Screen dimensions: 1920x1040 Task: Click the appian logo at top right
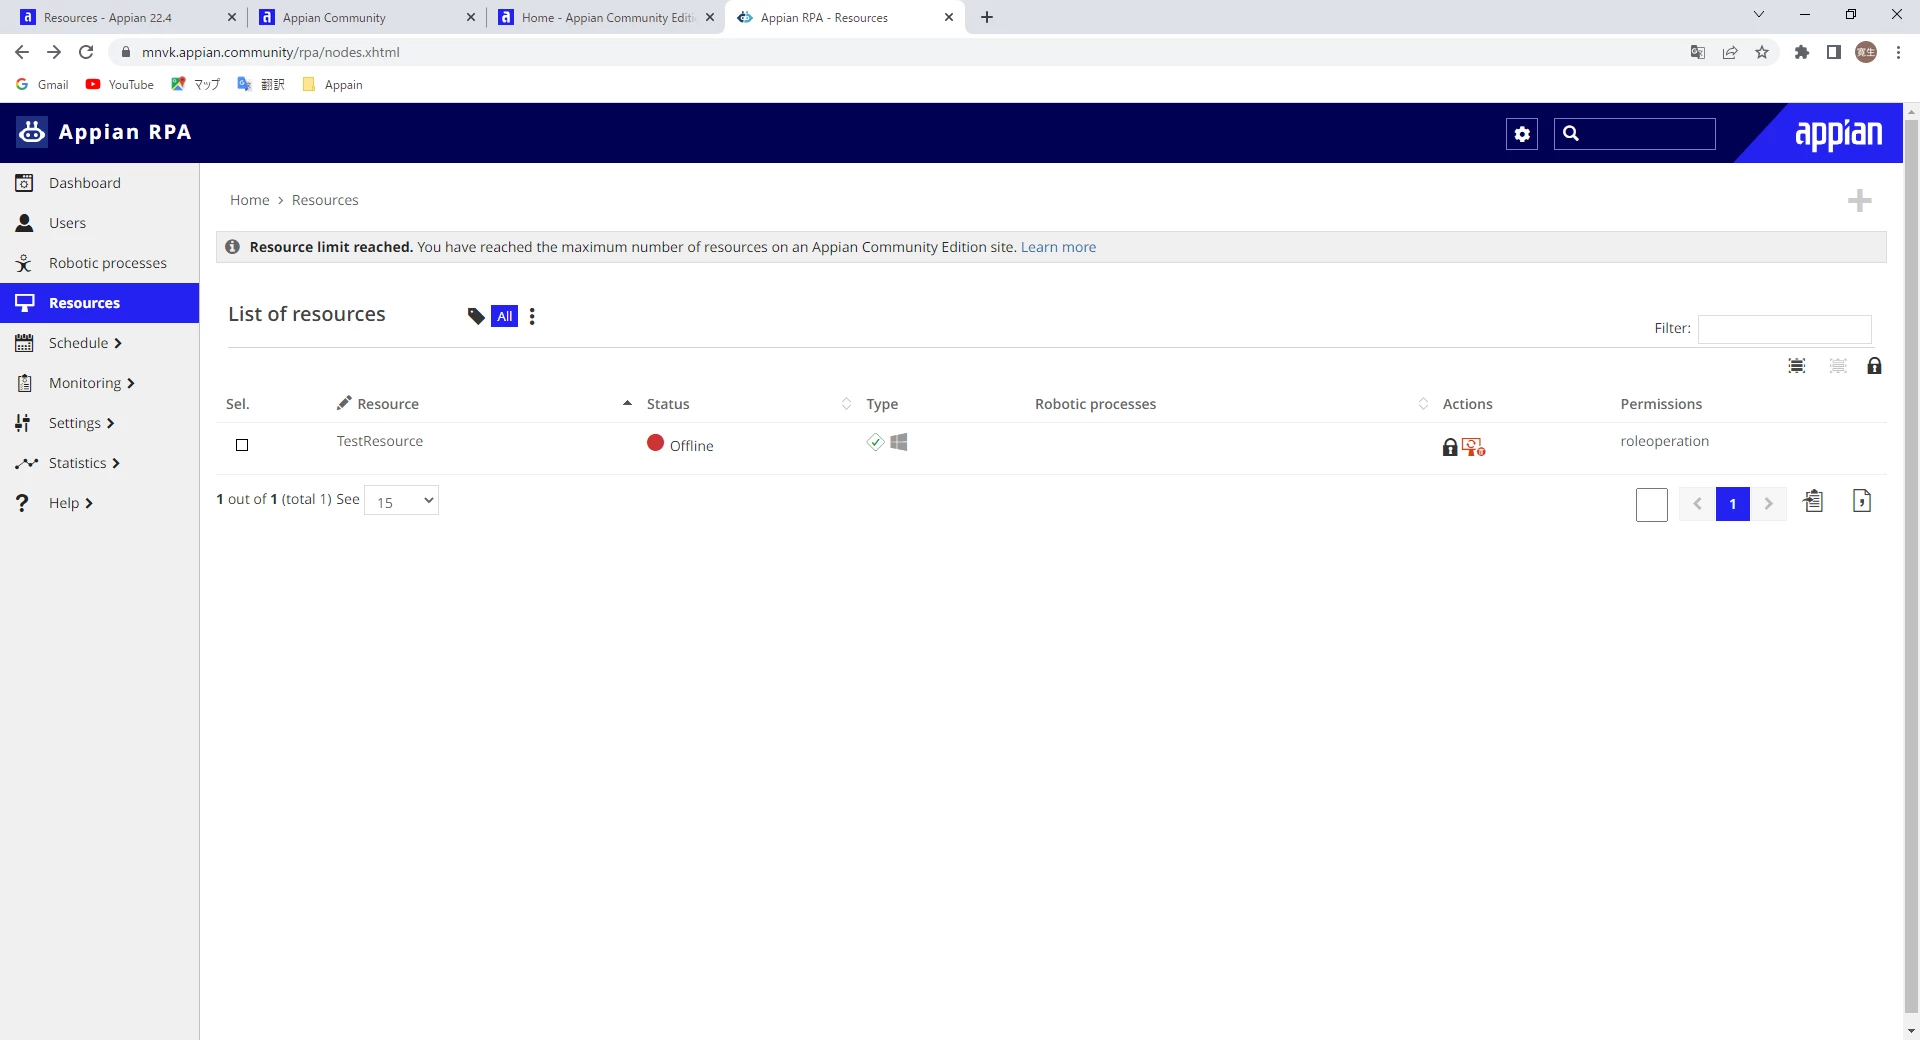click(x=1838, y=134)
